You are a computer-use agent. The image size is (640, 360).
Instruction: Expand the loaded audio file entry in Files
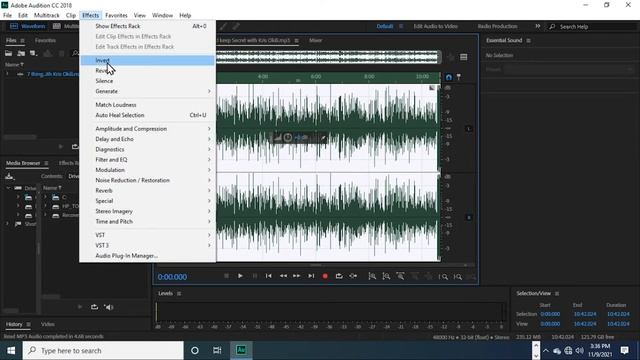tap(7, 74)
